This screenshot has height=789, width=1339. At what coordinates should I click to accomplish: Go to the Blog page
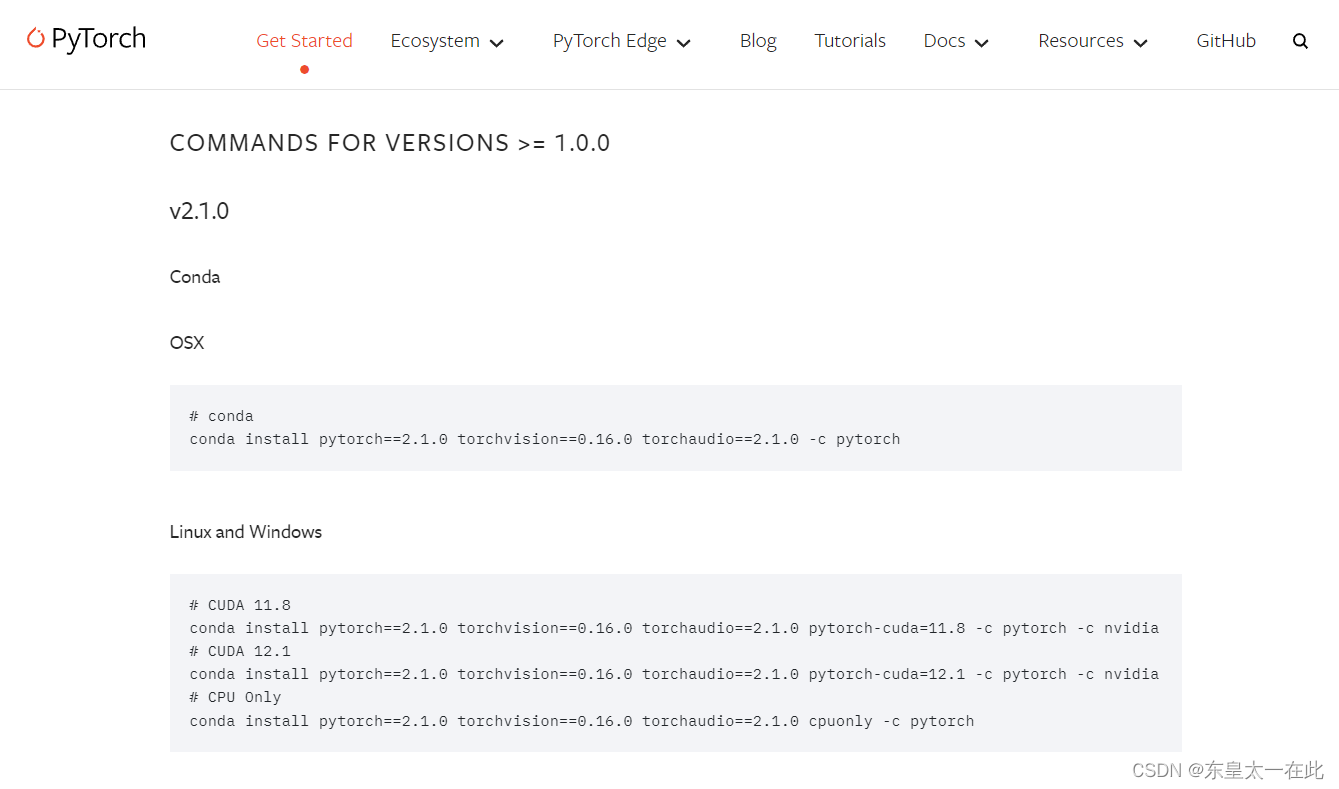758,41
